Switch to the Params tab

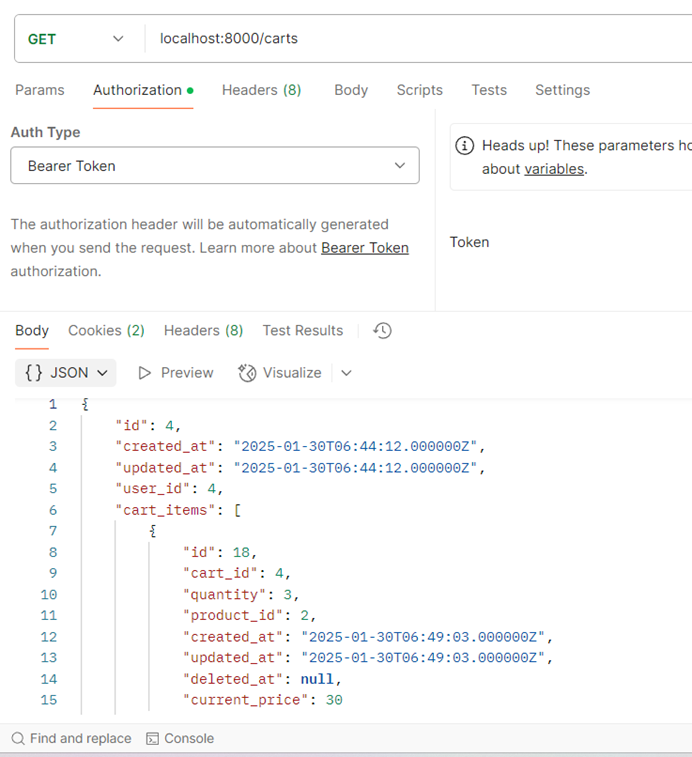tap(40, 90)
